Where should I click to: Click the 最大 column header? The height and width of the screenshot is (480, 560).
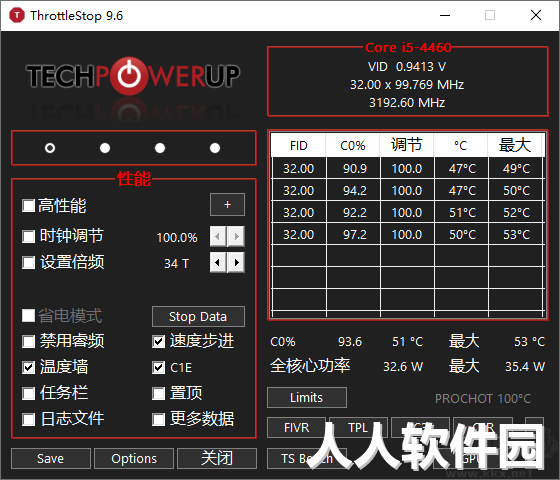tap(516, 146)
